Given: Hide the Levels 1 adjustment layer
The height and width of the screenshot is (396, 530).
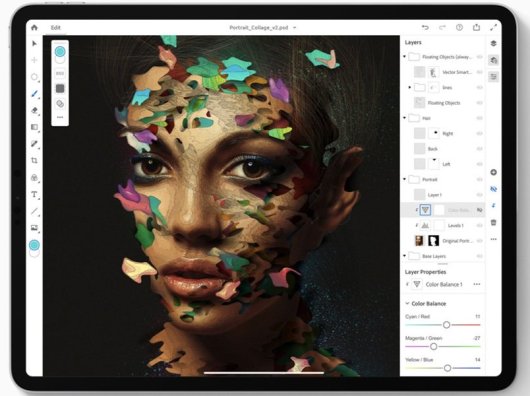Looking at the screenshot, I should pos(479,225).
